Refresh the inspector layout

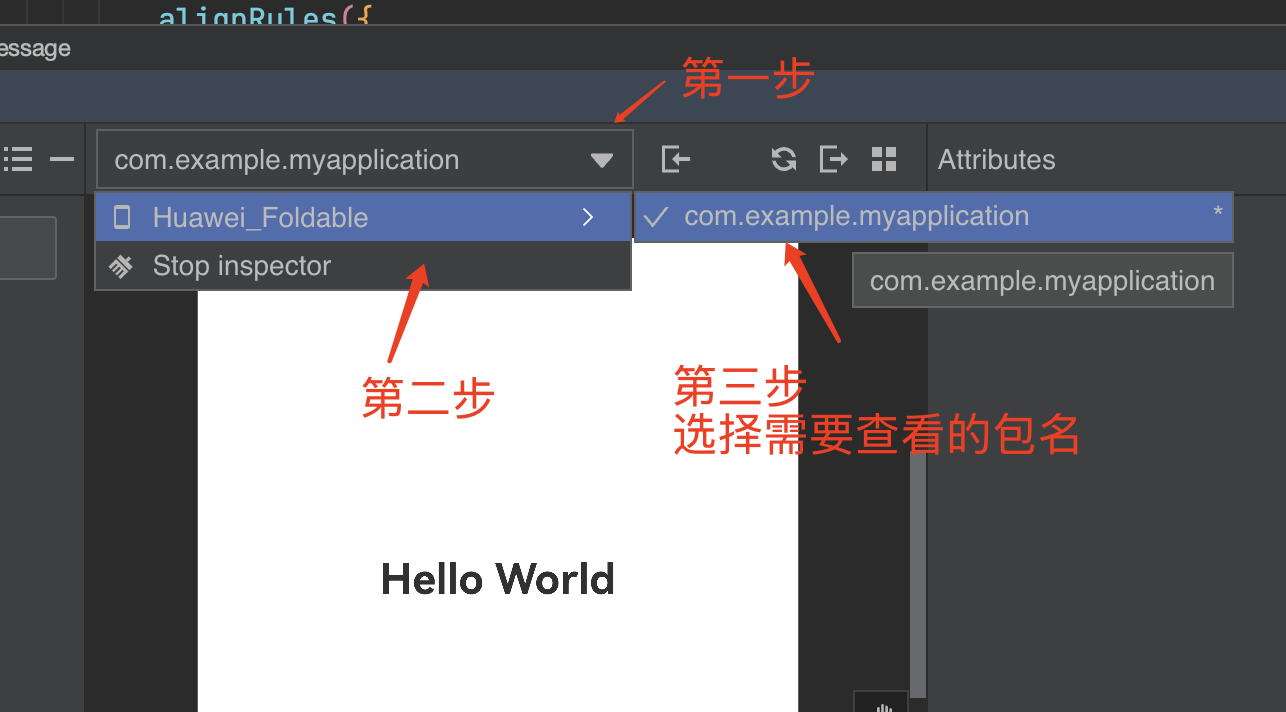(784, 159)
